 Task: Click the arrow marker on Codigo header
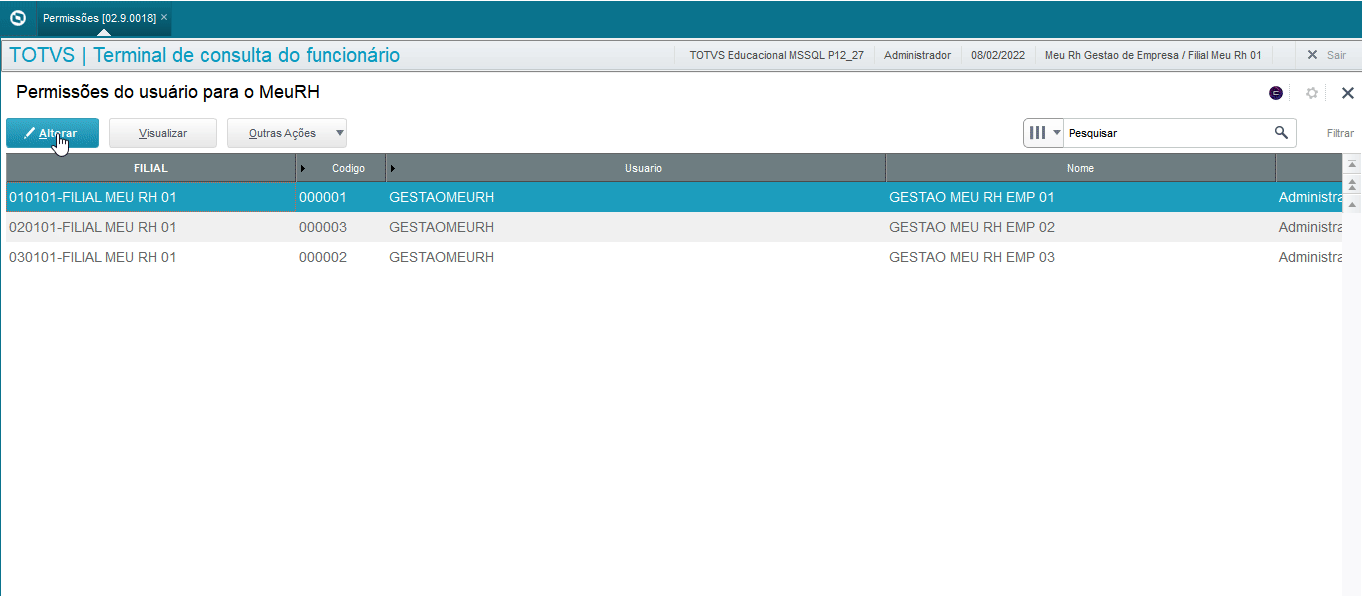click(303, 168)
